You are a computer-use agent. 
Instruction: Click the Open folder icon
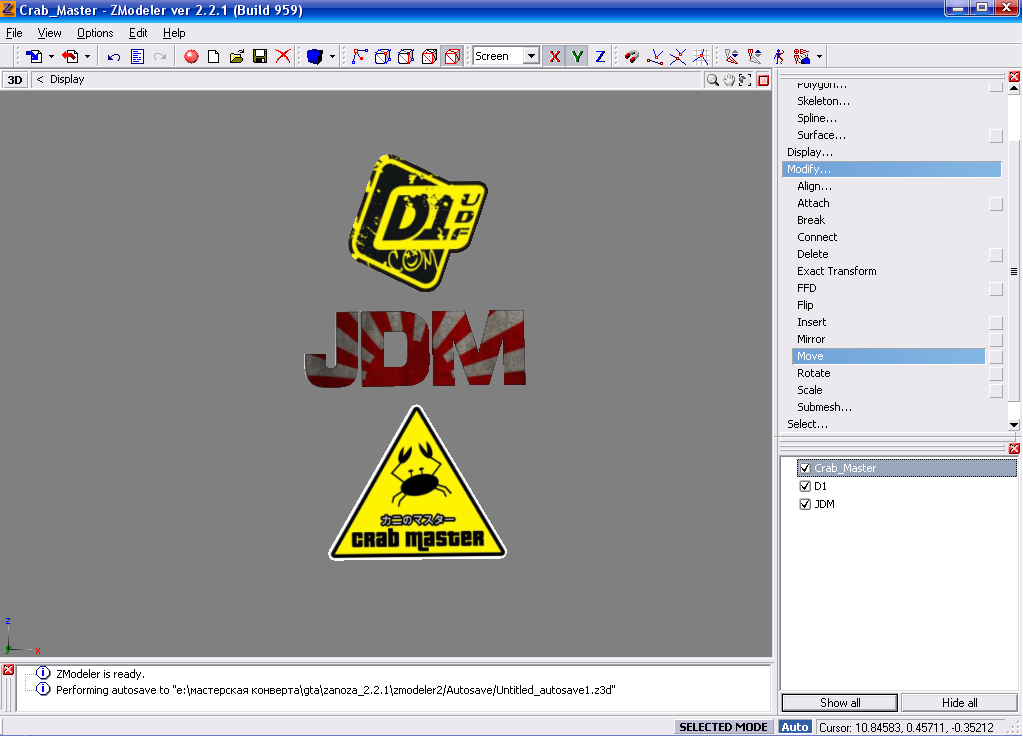236,57
